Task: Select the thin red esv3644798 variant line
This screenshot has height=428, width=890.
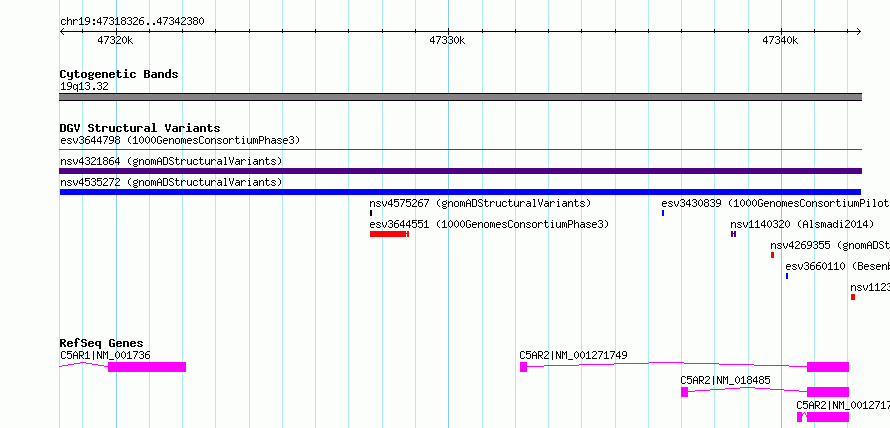Action: (460, 150)
